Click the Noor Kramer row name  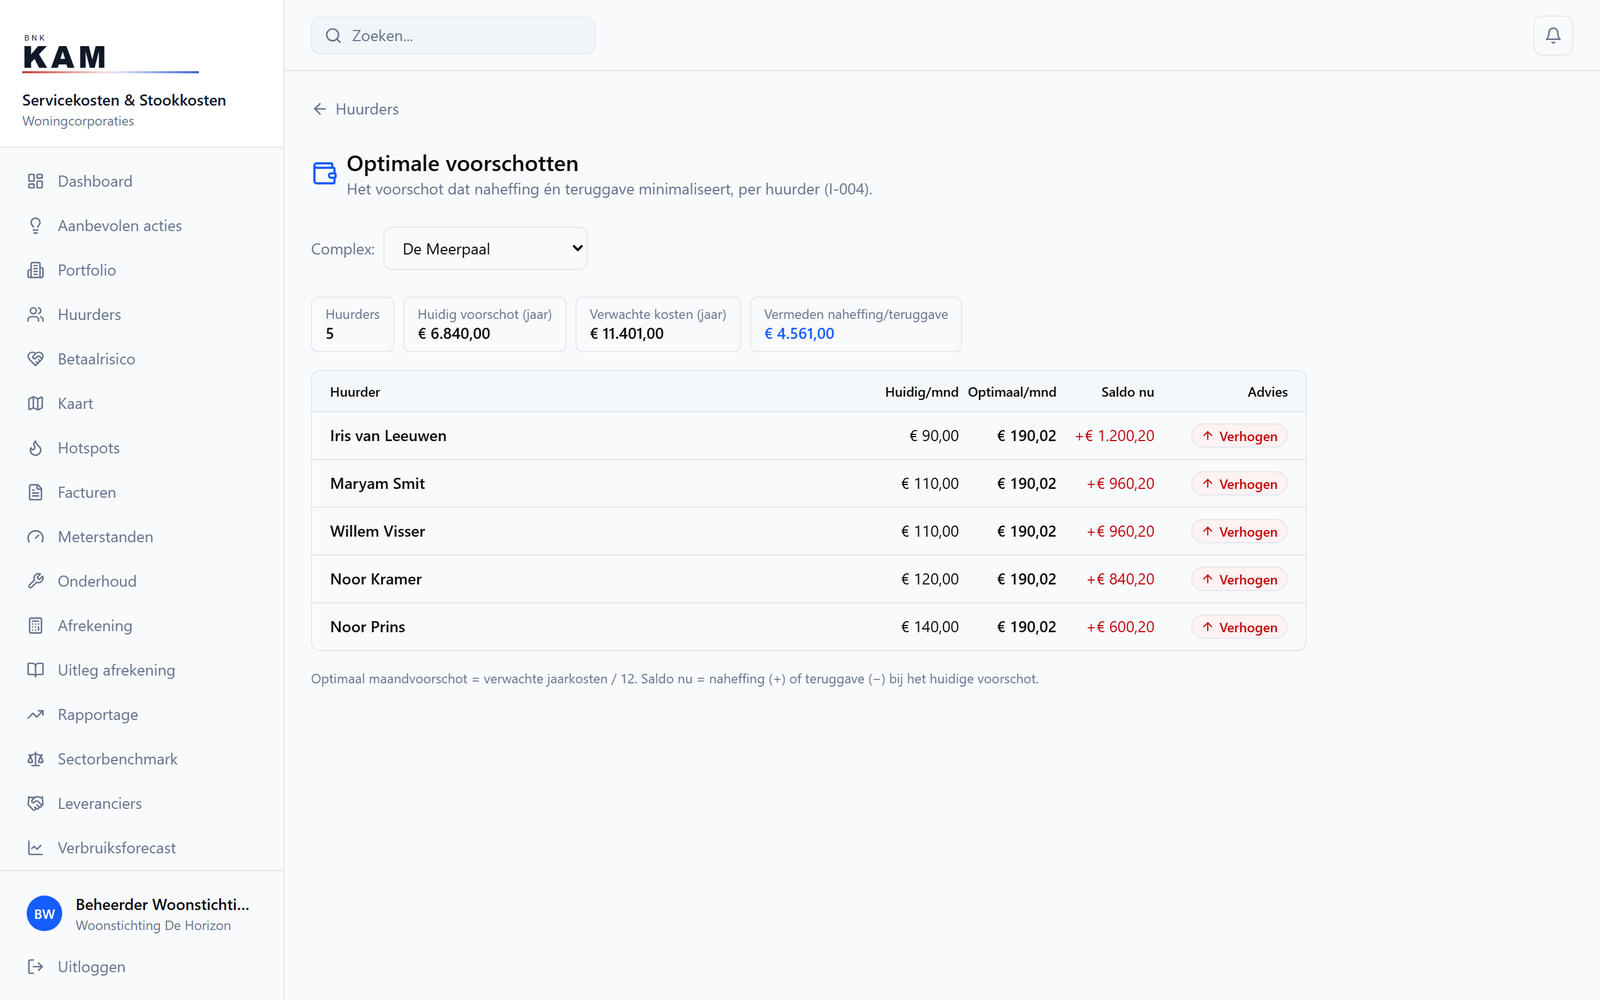point(376,579)
